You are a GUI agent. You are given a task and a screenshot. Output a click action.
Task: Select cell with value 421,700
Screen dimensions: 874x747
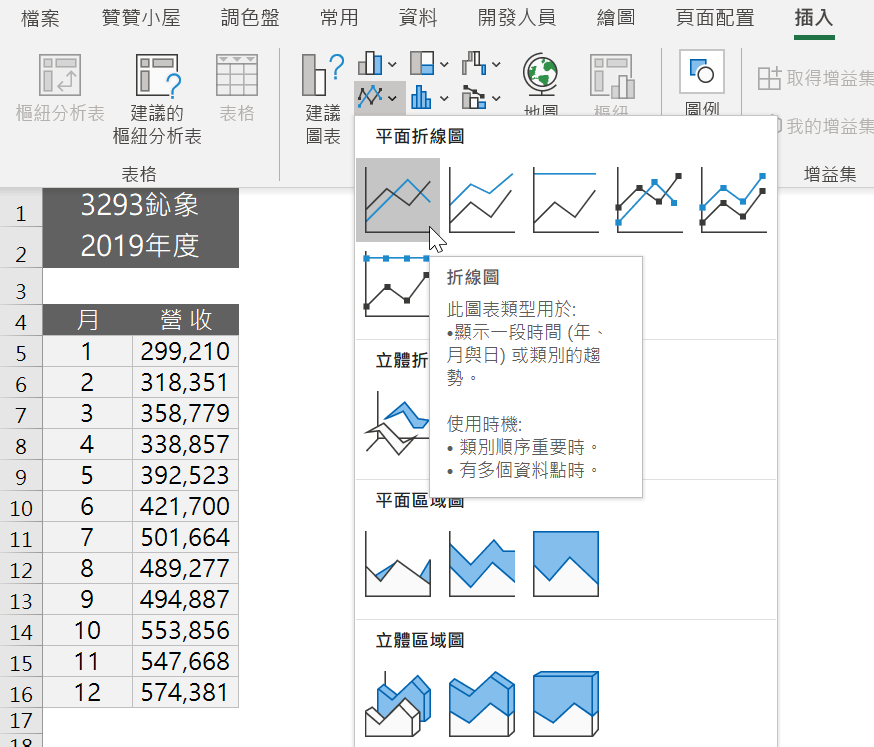click(x=186, y=506)
